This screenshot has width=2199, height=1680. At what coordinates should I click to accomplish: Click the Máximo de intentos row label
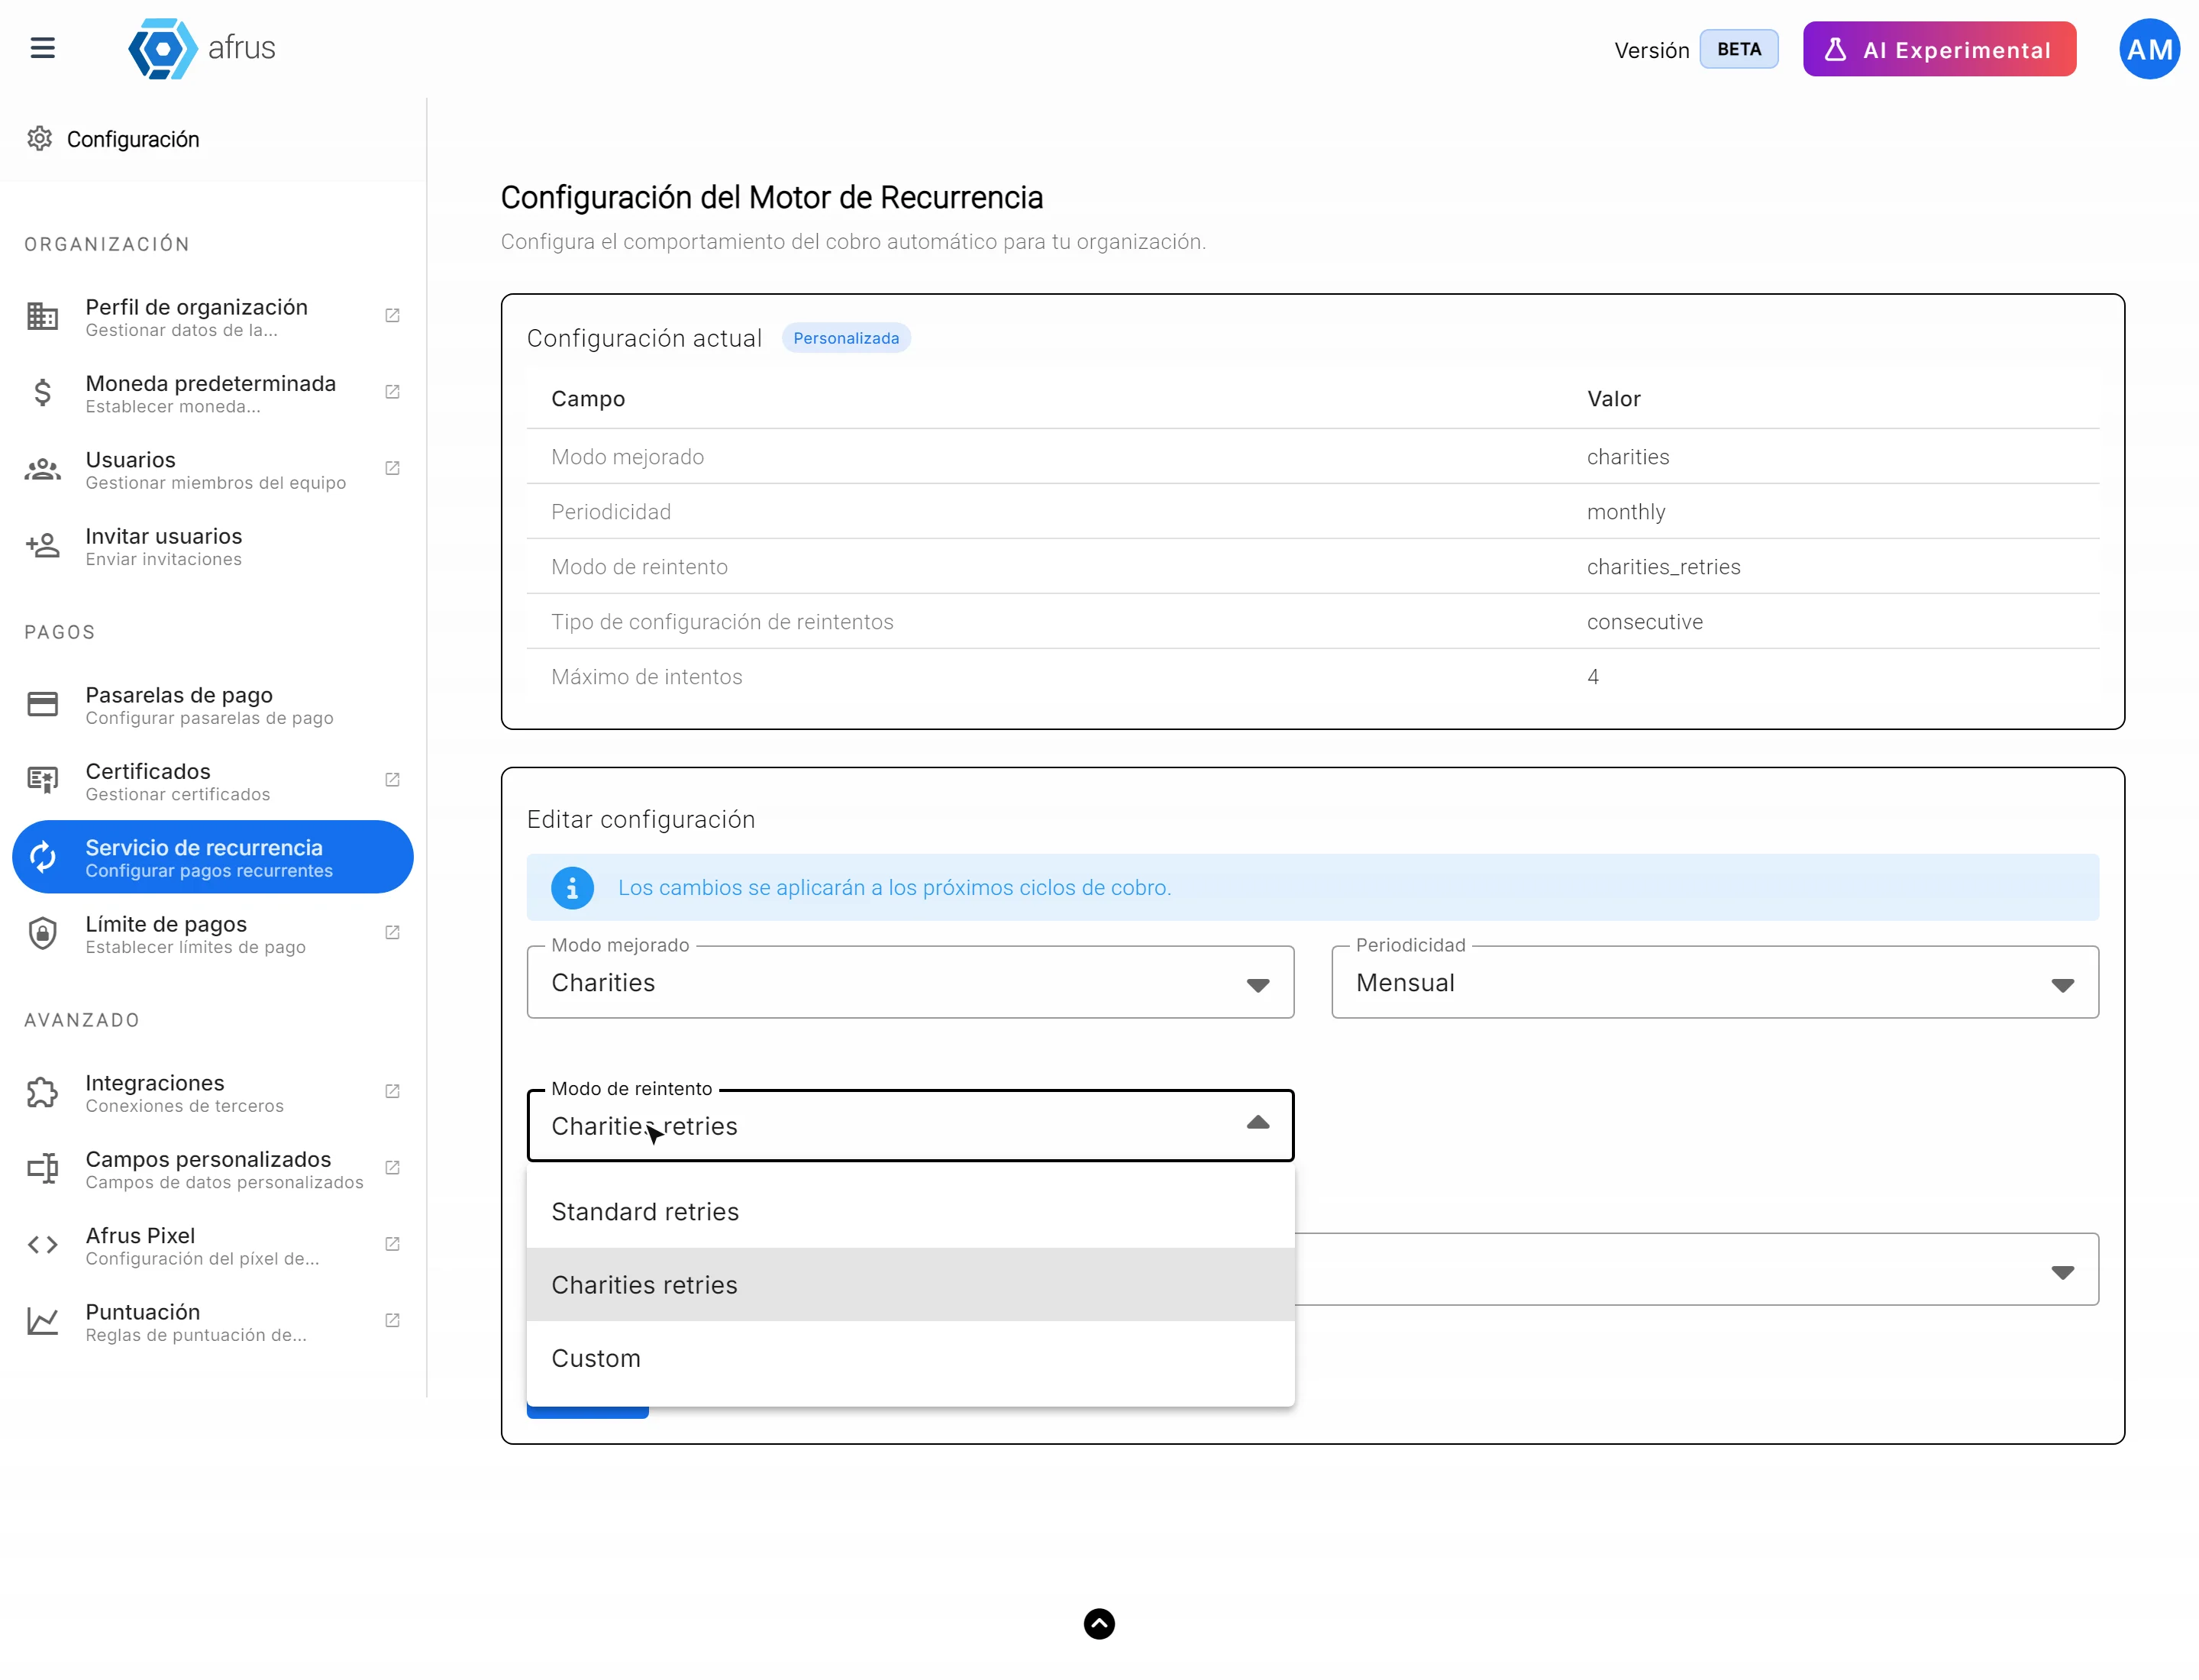646,677
